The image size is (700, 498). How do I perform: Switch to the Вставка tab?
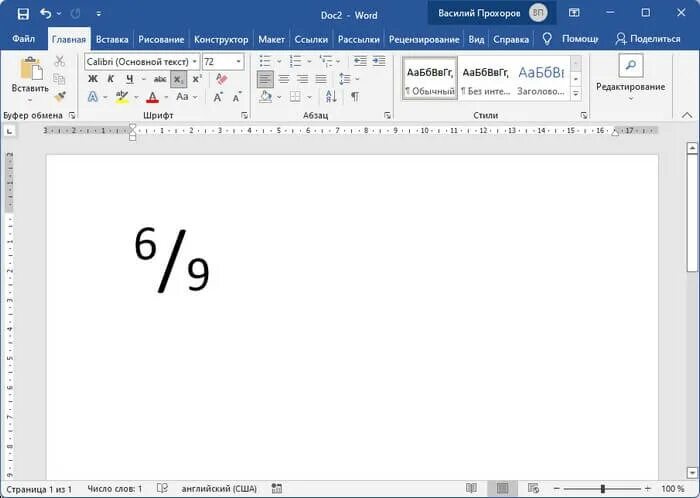pos(112,39)
